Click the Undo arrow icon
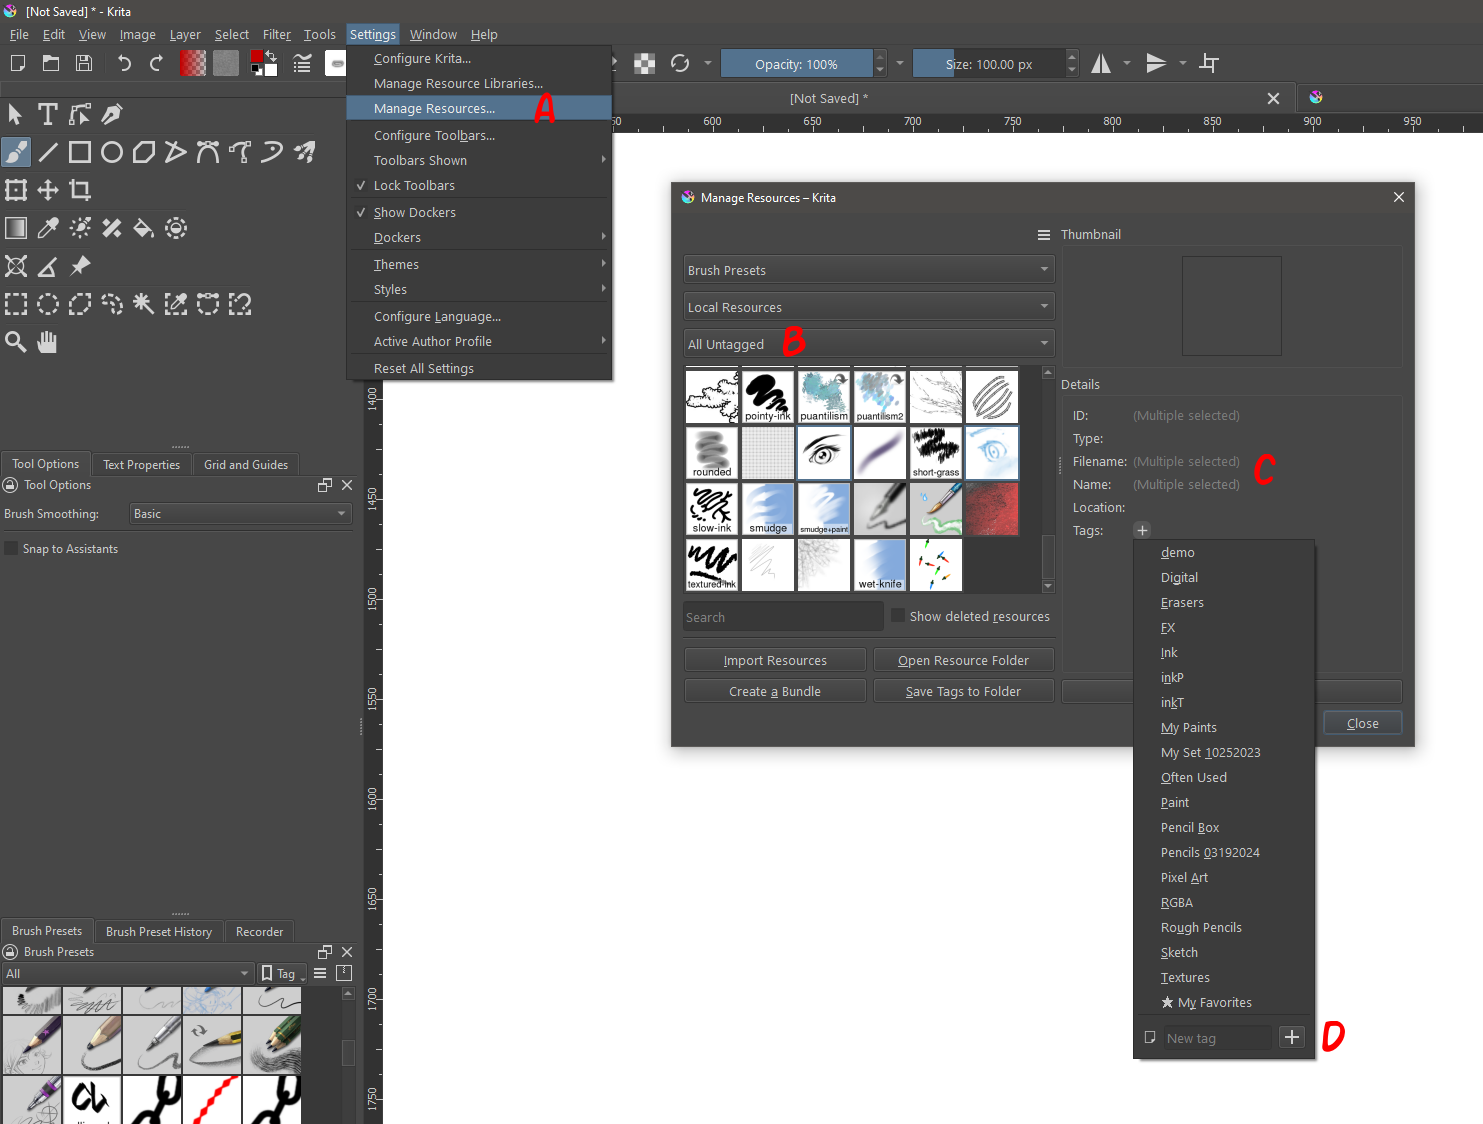 point(124,64)
